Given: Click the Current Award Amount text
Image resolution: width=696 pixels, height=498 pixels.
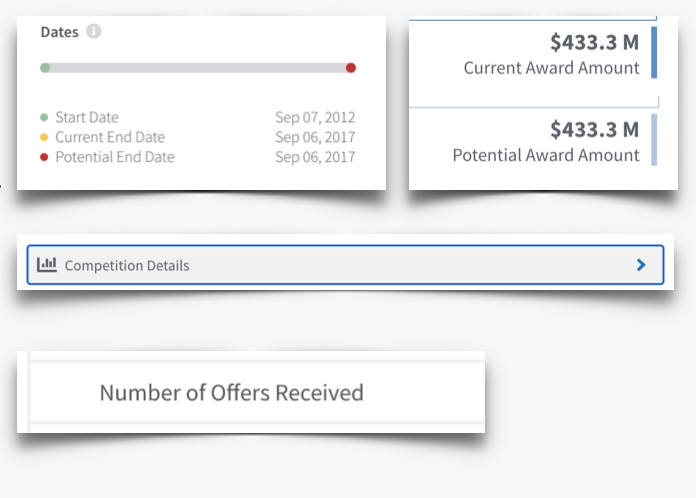Looking at the screenshot, I should click(x=552, y=68).
